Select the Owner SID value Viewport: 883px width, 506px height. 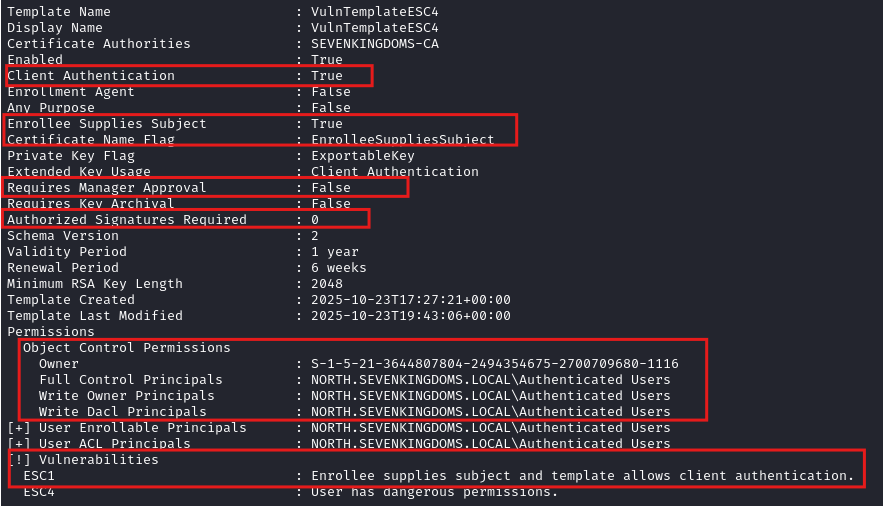494,363
